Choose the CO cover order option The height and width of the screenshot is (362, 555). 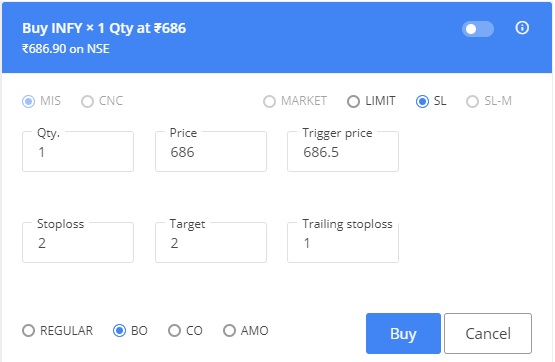point(174,331)
